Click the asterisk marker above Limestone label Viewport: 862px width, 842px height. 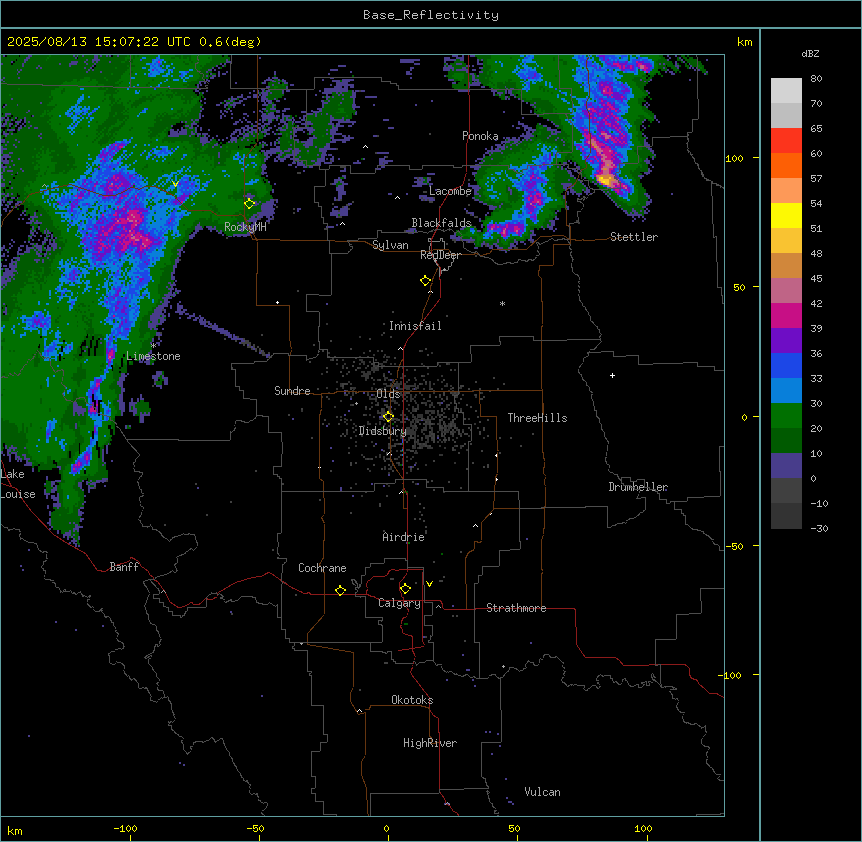(x=153, y=345)
